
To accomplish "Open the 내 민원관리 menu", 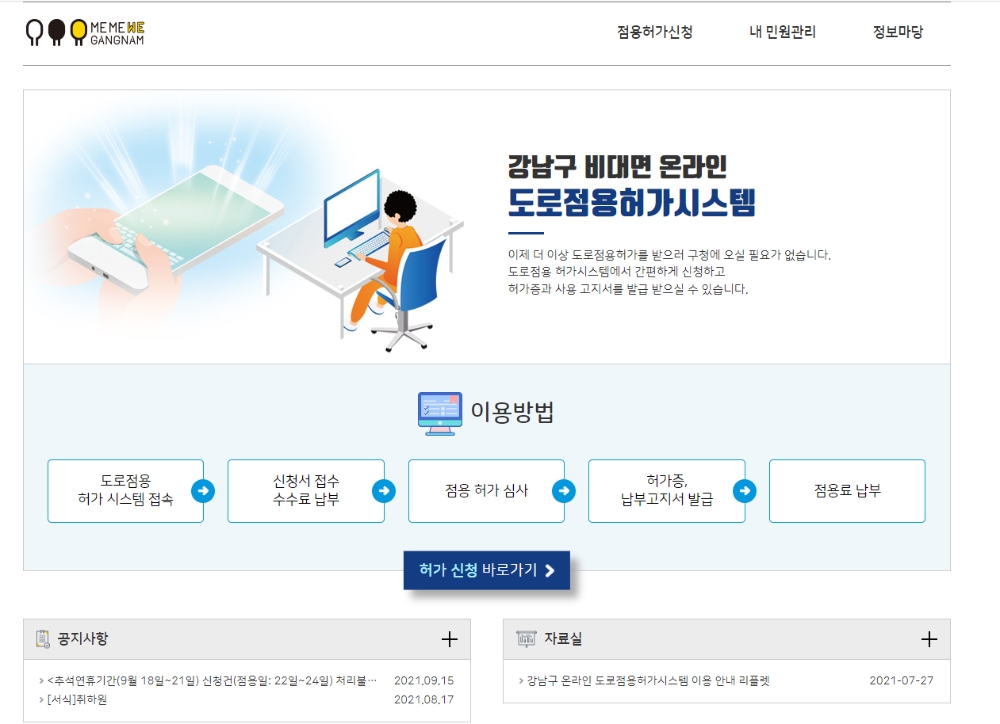I will pos(785,31).
